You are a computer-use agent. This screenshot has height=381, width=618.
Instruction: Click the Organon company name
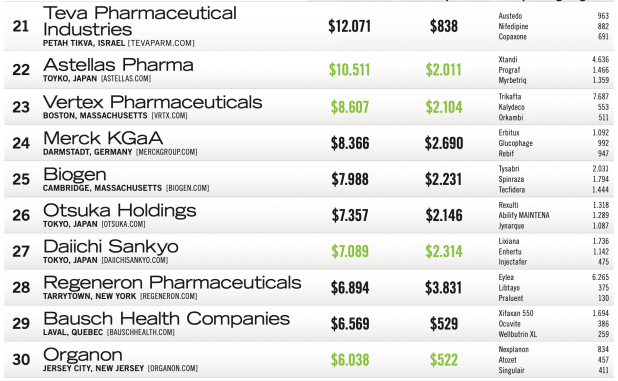(x=83, y=356)
